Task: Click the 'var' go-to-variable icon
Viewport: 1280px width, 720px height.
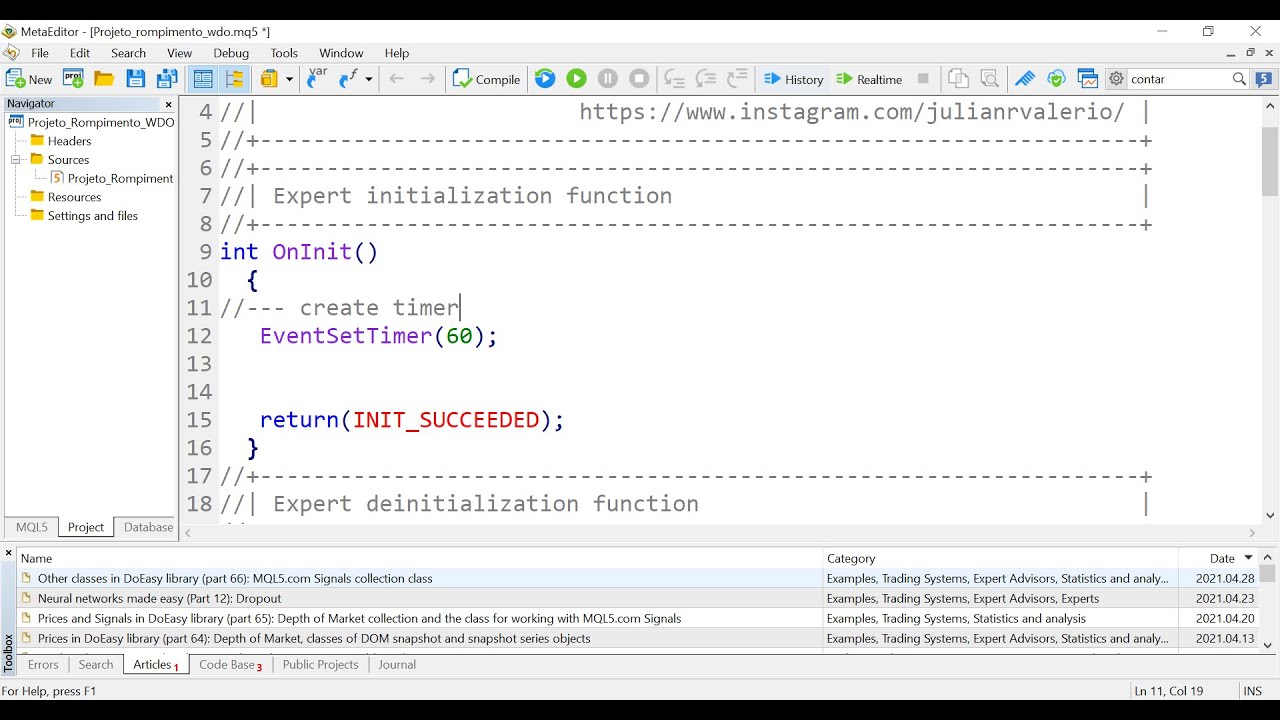Action: click(x=317, y=78)
